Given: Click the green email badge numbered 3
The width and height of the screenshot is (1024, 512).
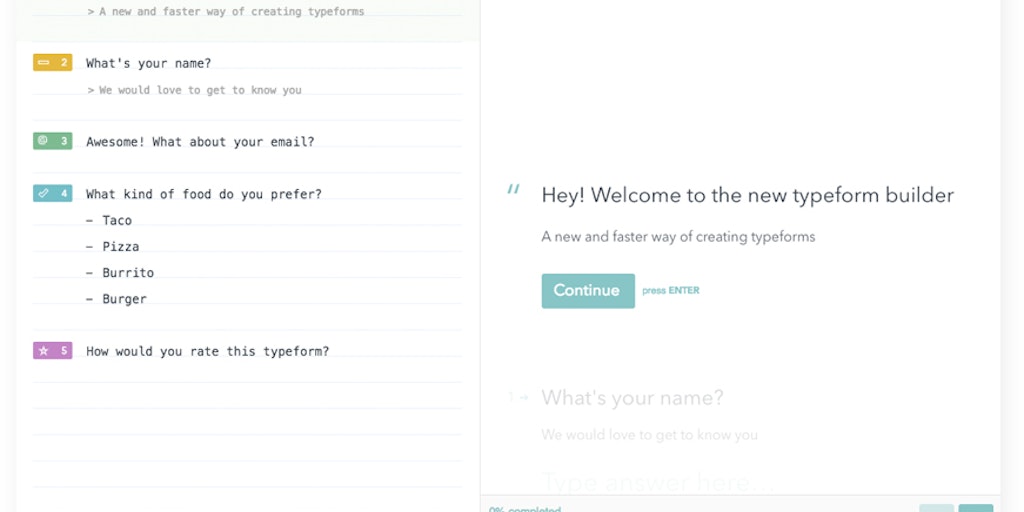Looking at the screenshot, I should (52, 140).
